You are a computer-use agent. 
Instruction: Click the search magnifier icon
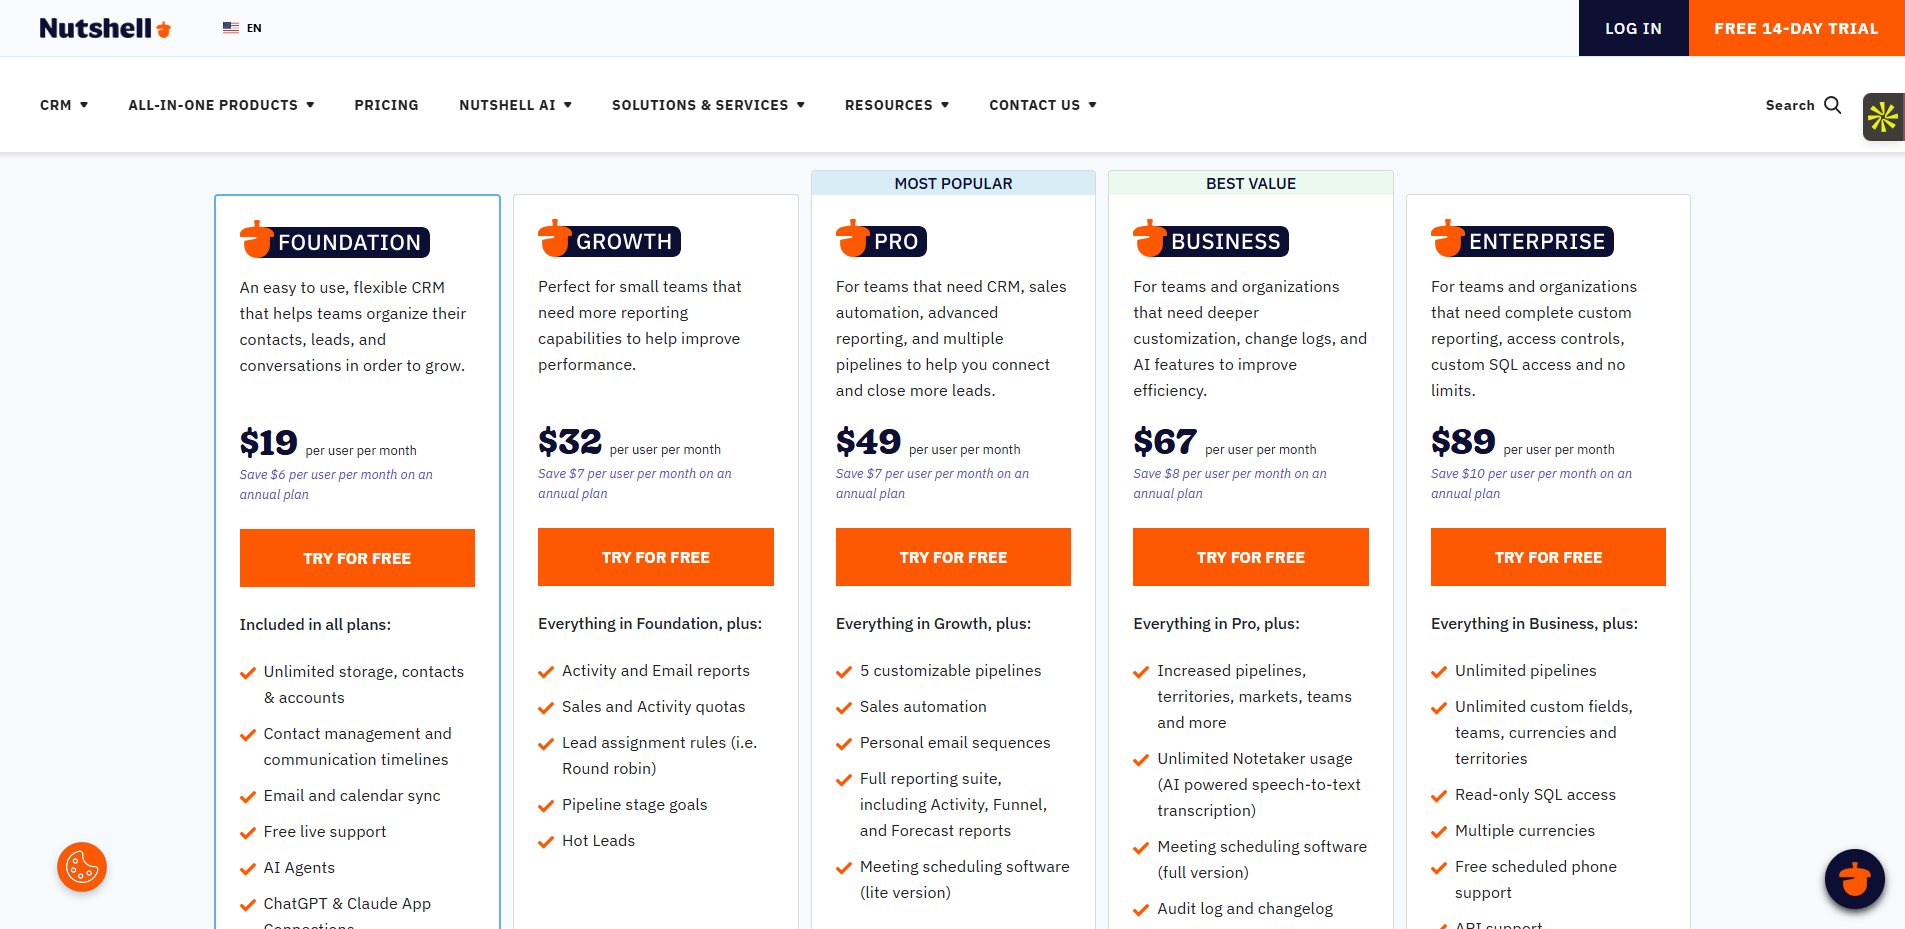1832,105
